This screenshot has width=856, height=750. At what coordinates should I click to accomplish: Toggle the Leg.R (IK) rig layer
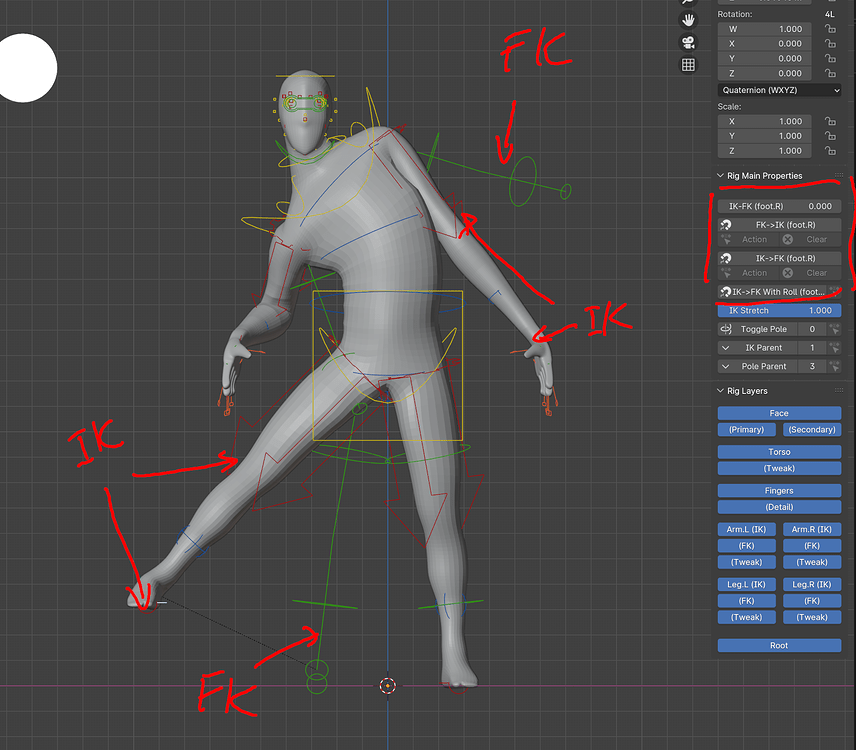click(812, 585)
